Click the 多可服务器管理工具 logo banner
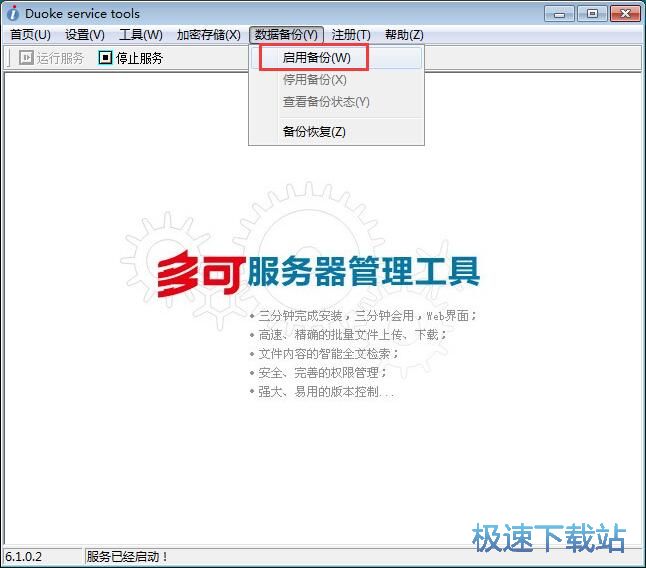The height and width of the screenshot is (568, 646). click(x=318, y=272)
